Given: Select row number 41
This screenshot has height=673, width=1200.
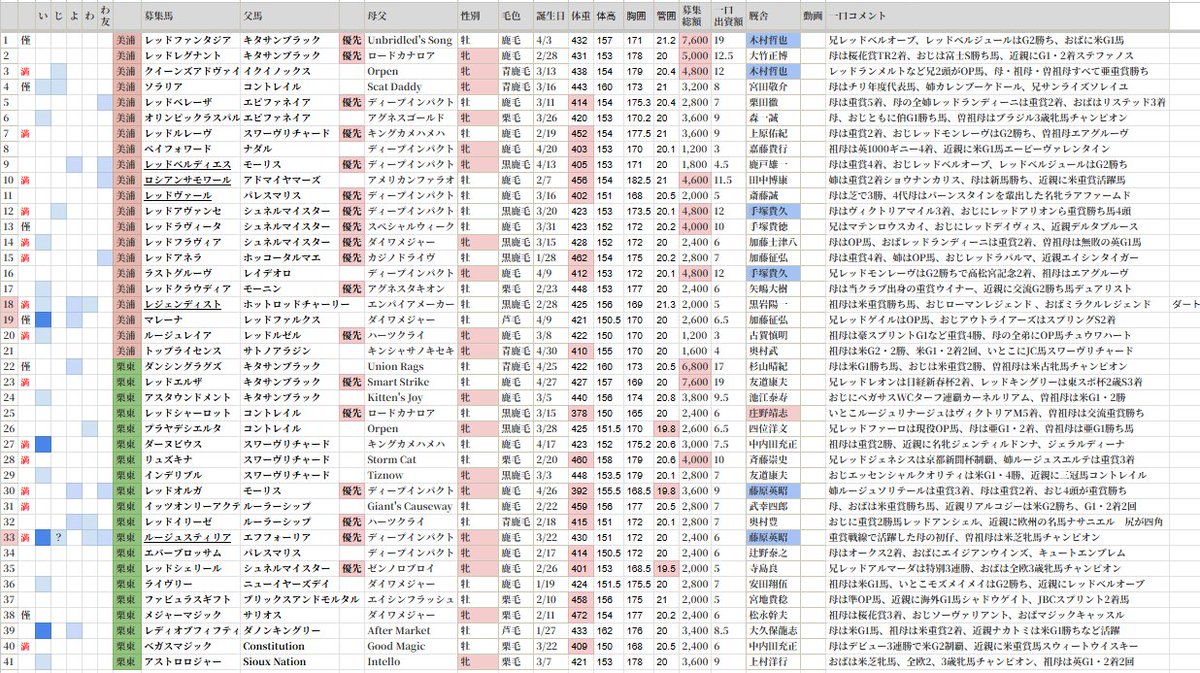Looking at the screenshot, I should [x=8, y=661].
